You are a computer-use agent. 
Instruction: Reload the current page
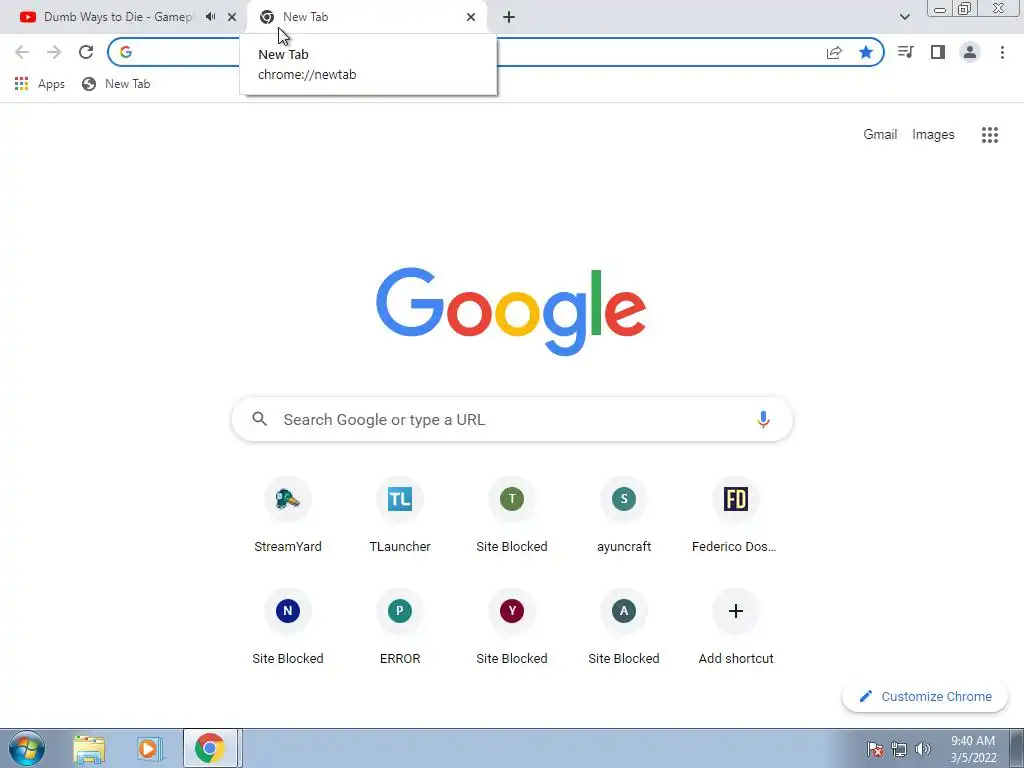coord(86,52)
